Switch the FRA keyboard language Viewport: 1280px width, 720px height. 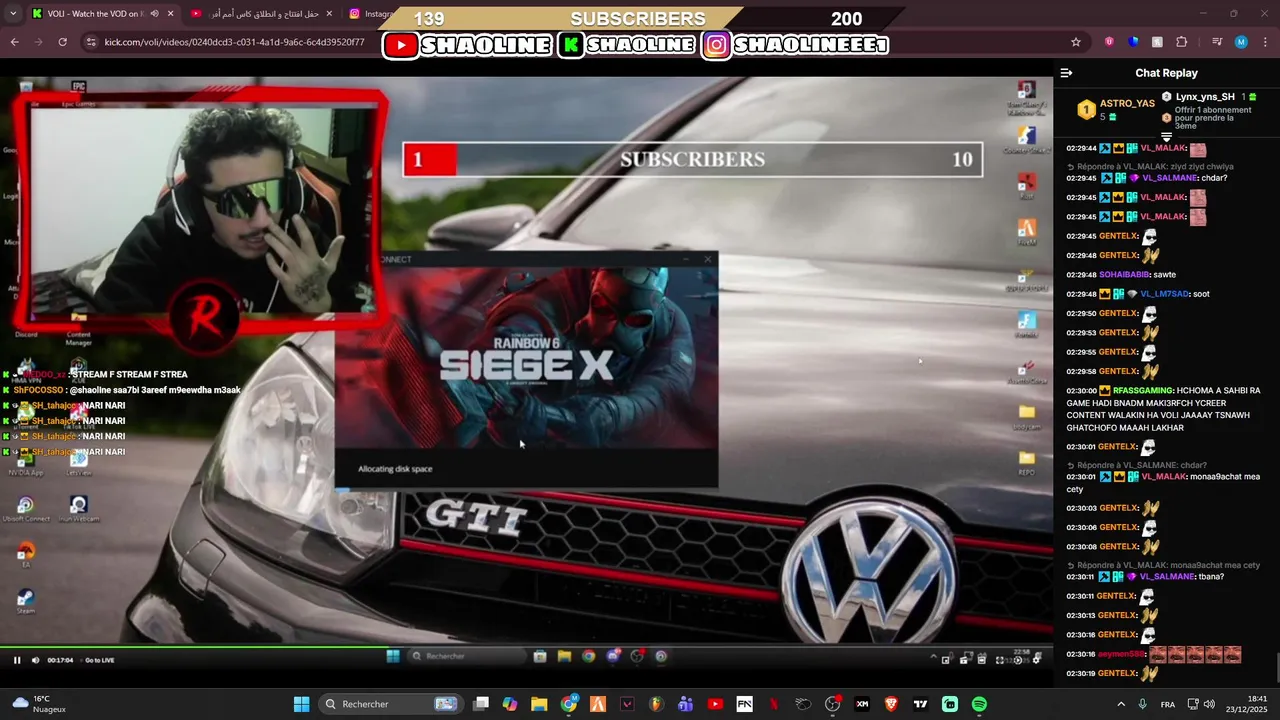1168,704
